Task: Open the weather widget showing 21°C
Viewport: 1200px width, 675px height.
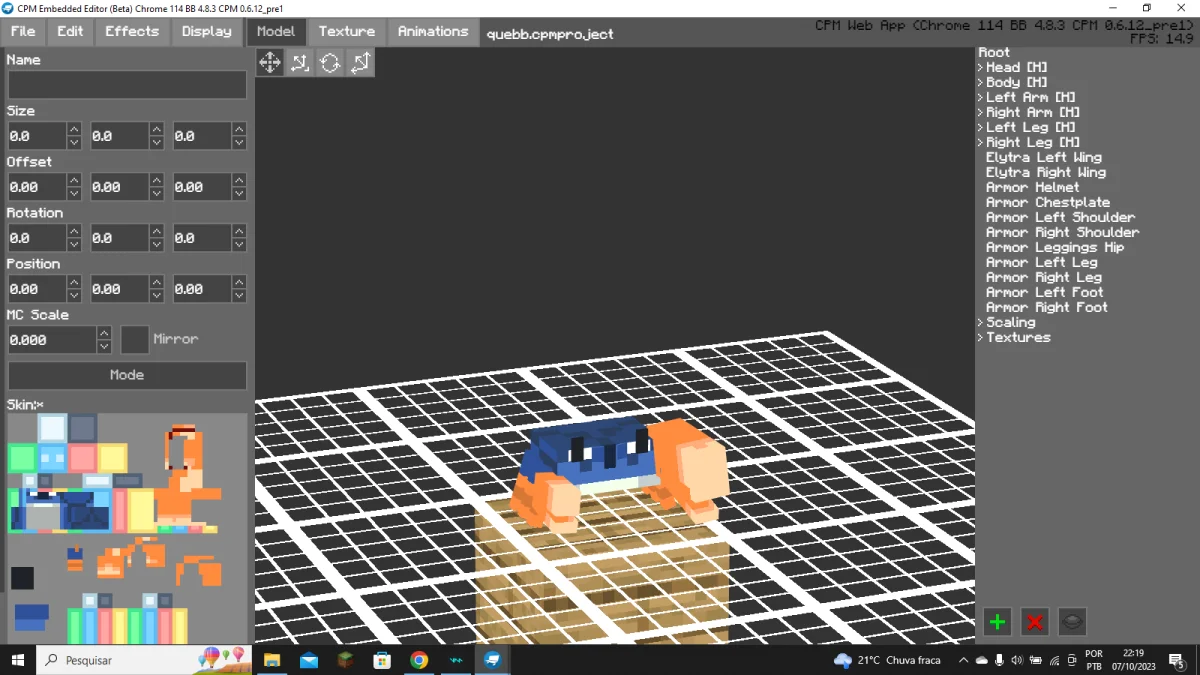Action: pos(887,660)
